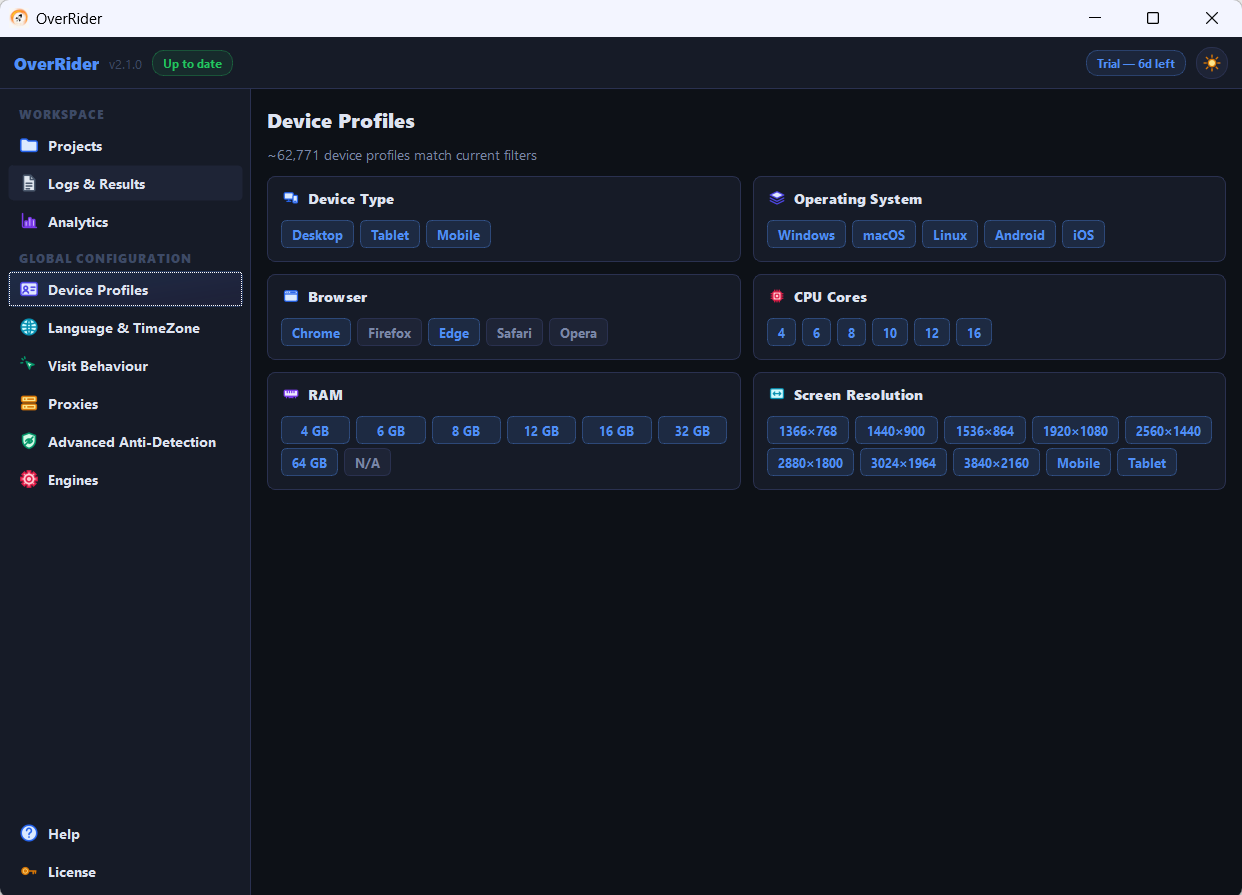The width and height of the screenshot is (1242, 895).
Task: Toggle the Desktop device type chip
Action: [x=317, y=235]
